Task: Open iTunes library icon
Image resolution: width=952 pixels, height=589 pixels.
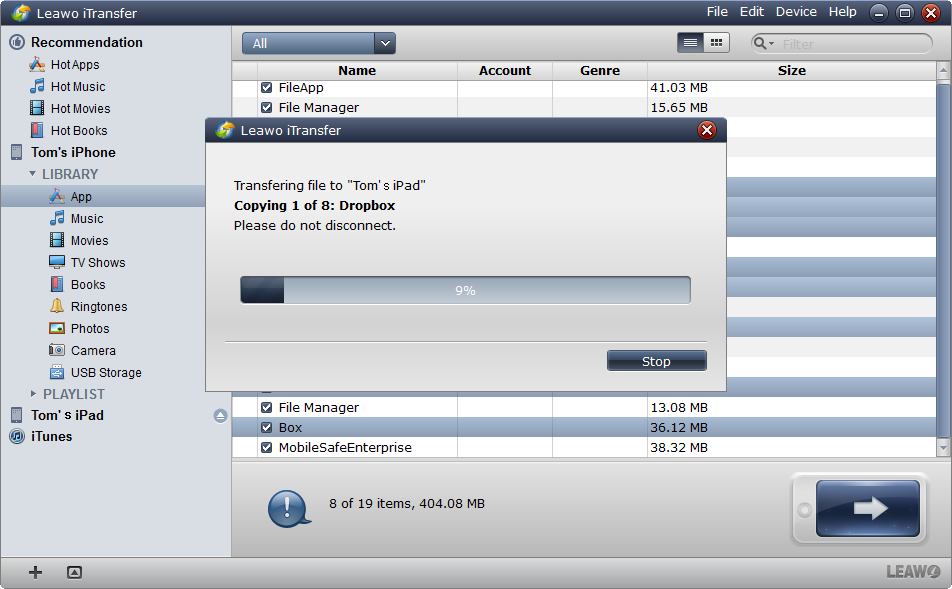Action: point(17,436)
